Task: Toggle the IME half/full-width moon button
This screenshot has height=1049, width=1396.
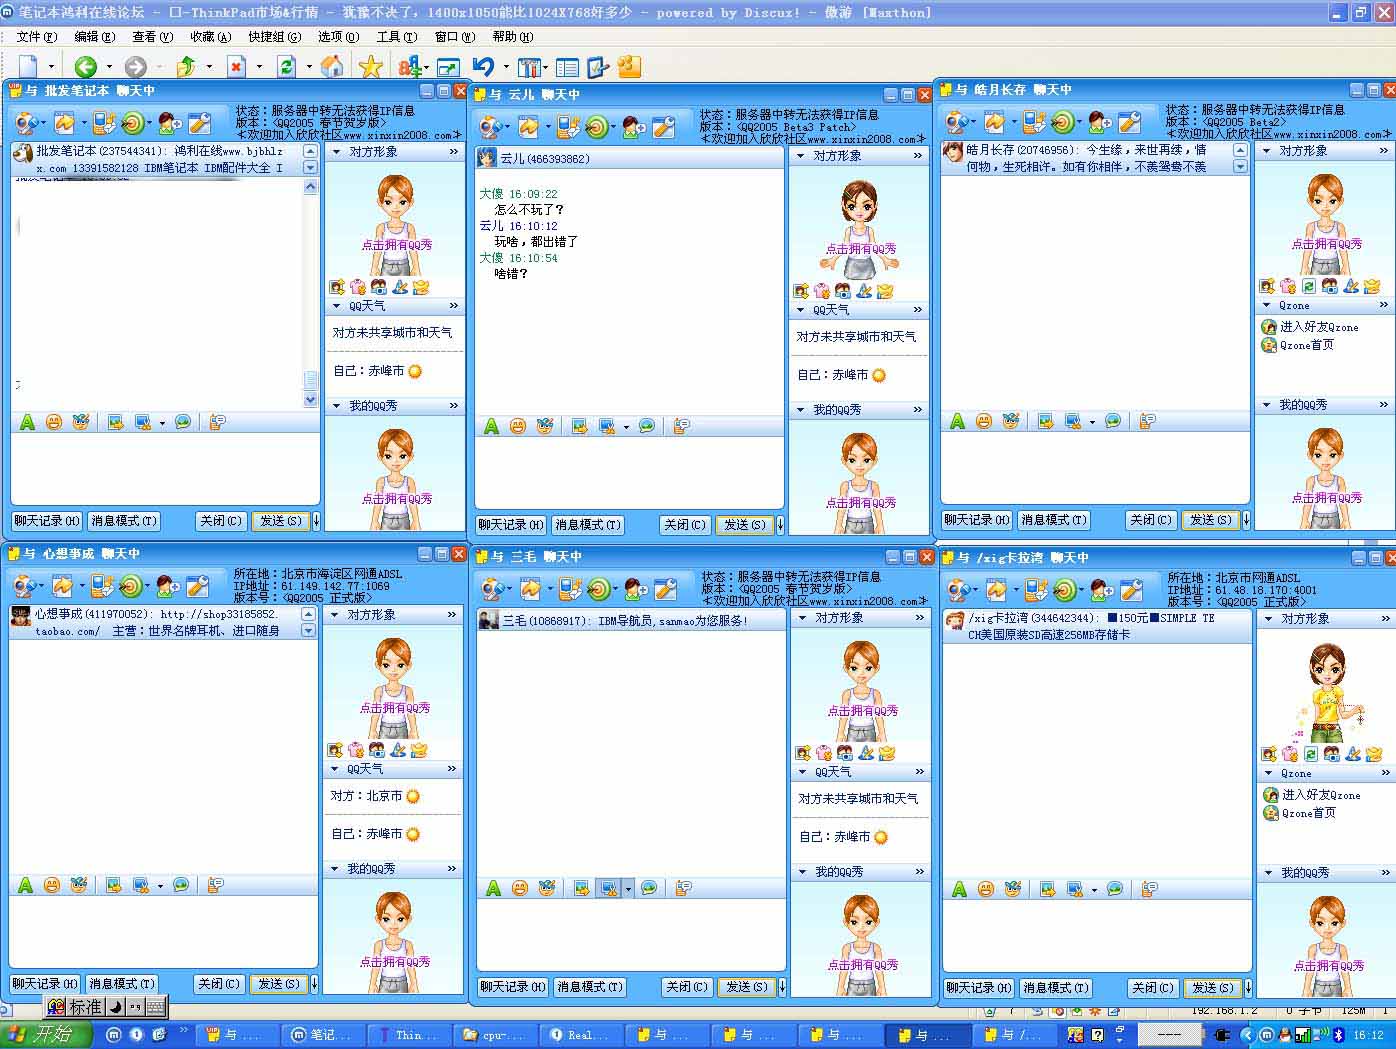Action: click(115, 1007)
